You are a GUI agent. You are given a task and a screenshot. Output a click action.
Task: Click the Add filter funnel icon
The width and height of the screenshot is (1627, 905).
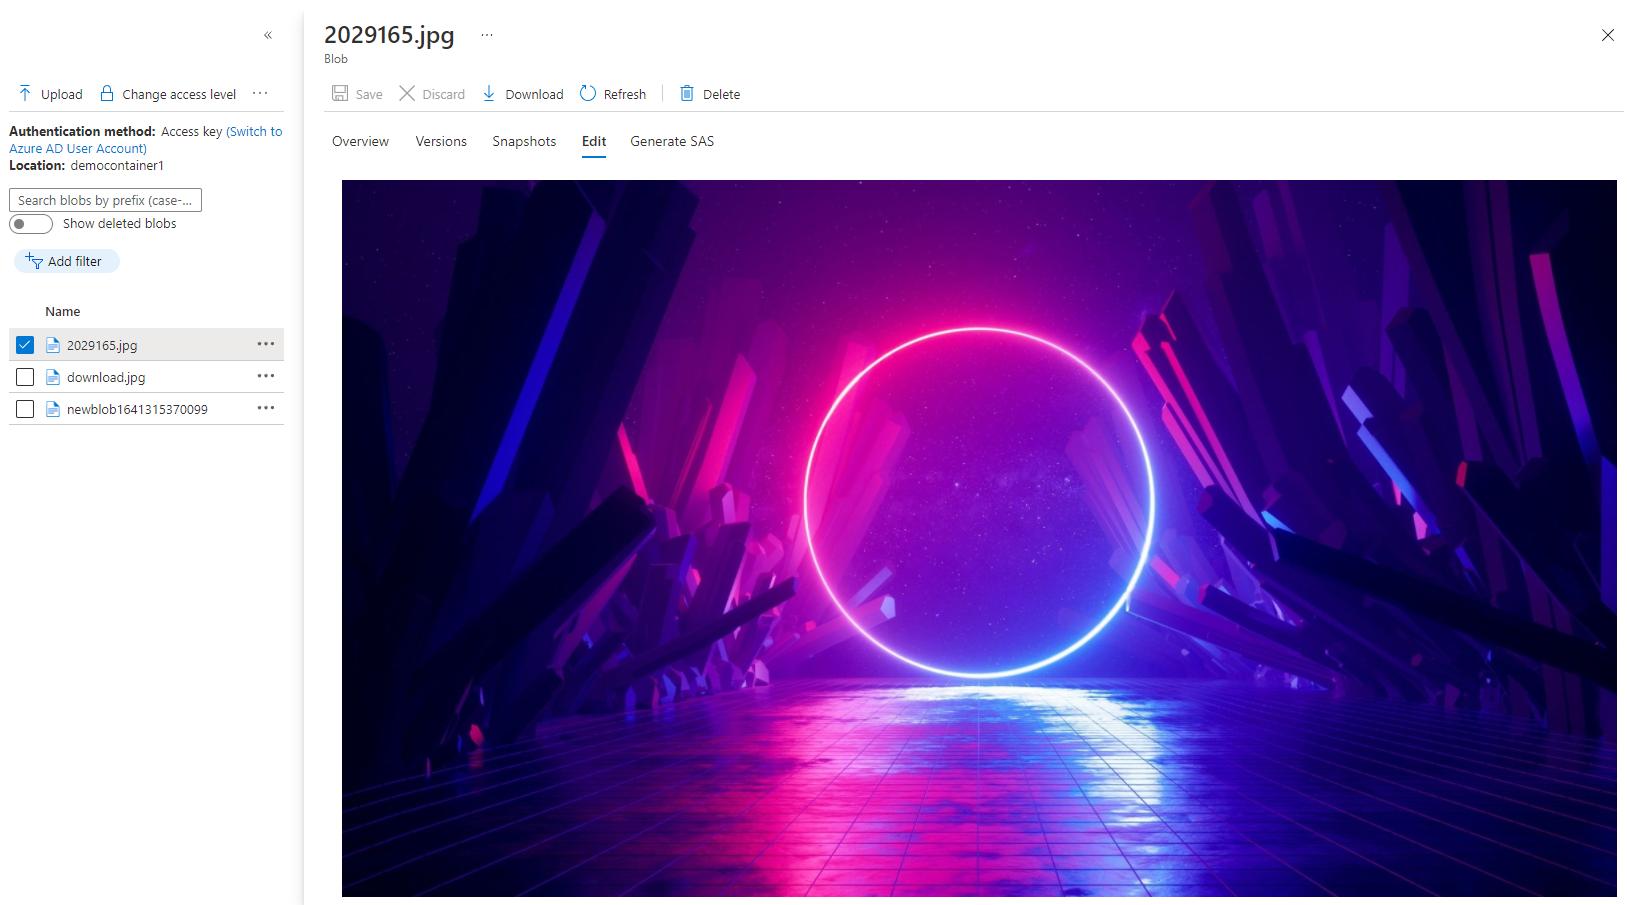(x=34, y=260)
